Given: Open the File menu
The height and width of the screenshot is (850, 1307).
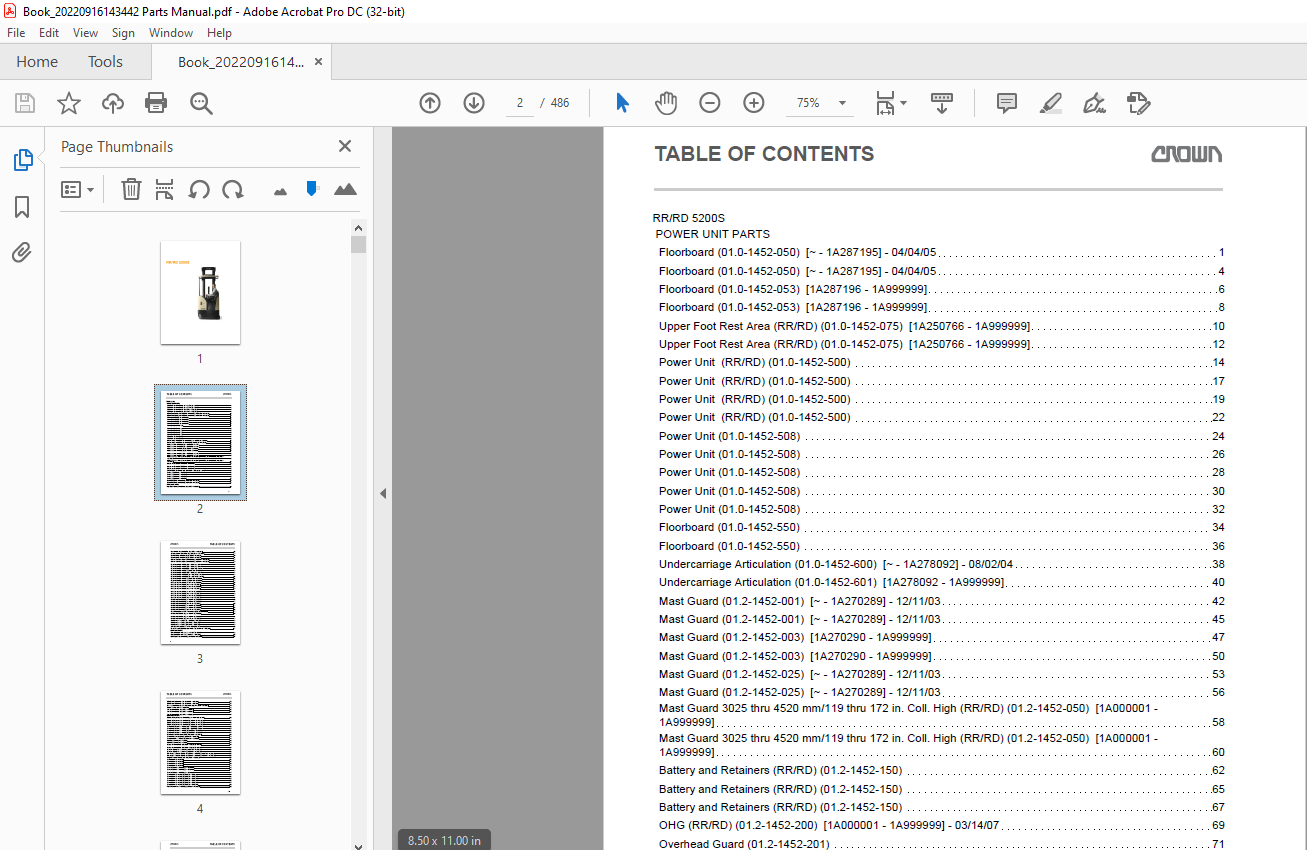Looking at the screenshot, I should (x=16, y=33).
